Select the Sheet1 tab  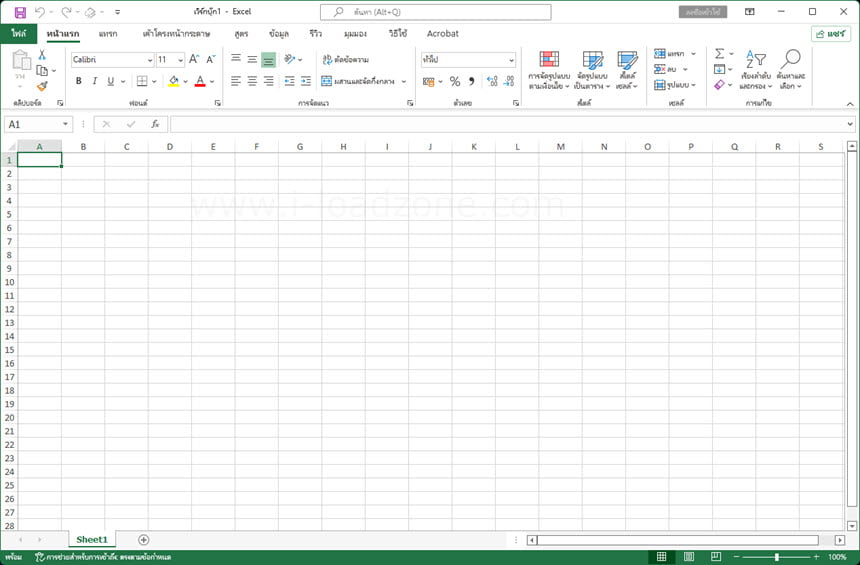point(92,539)
